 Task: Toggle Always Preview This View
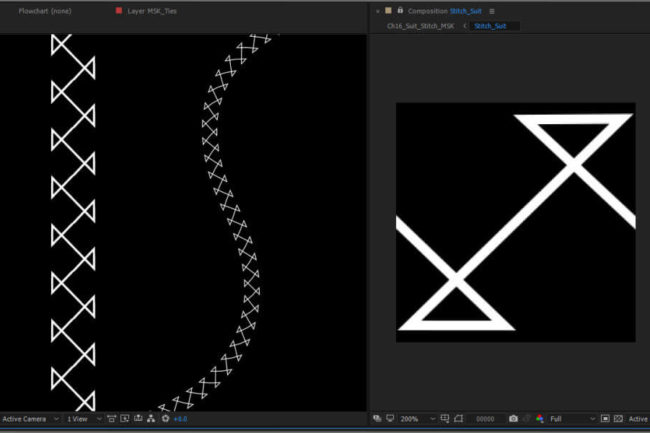pos(375,418)
